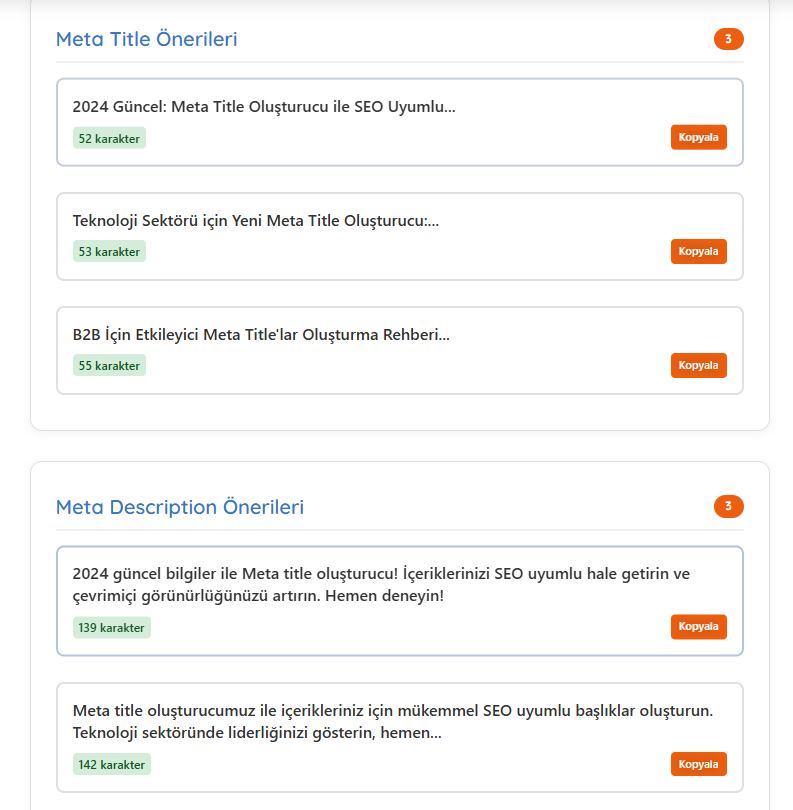This screenshot has height=810, width=793.
Task: Select the 'Teknoloji Sektörü için Yeni' title text
Action: pos(256,221)
